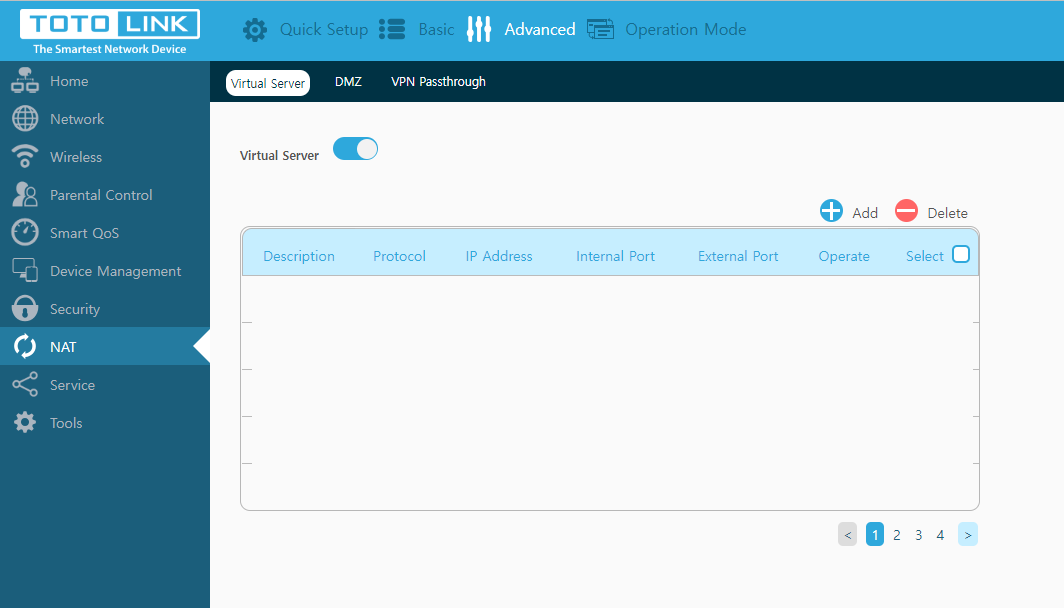Click the Protocol column header
1064x608 pixels.
(x=399, y=256)
